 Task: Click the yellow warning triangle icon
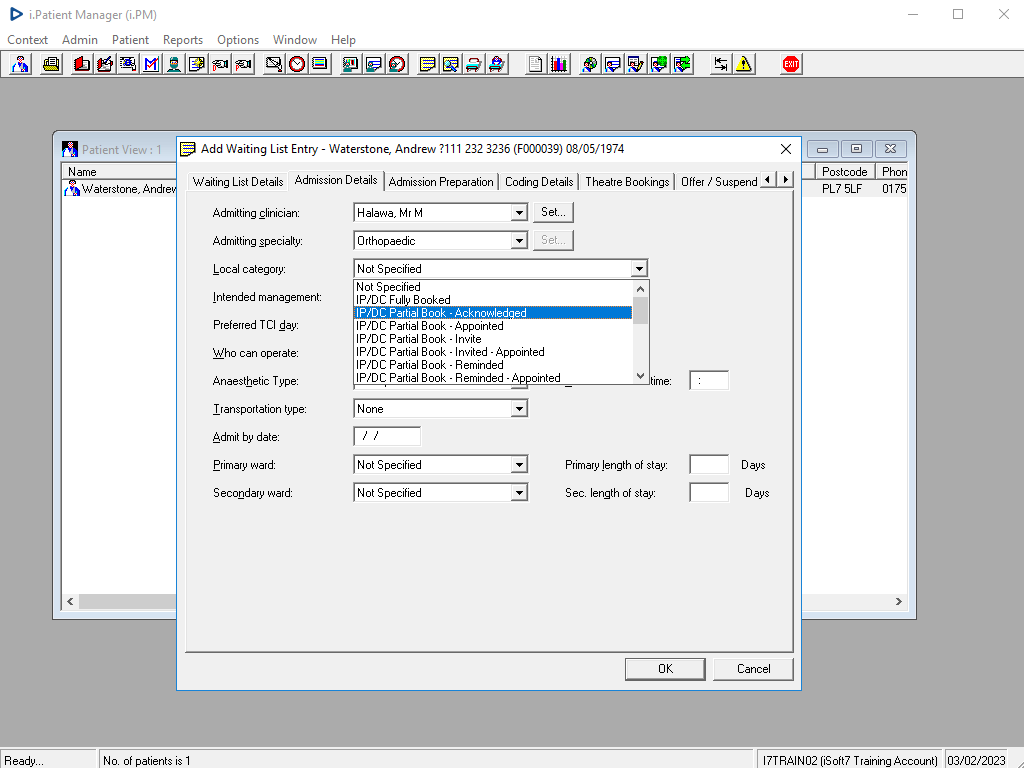tap(744, 64)
